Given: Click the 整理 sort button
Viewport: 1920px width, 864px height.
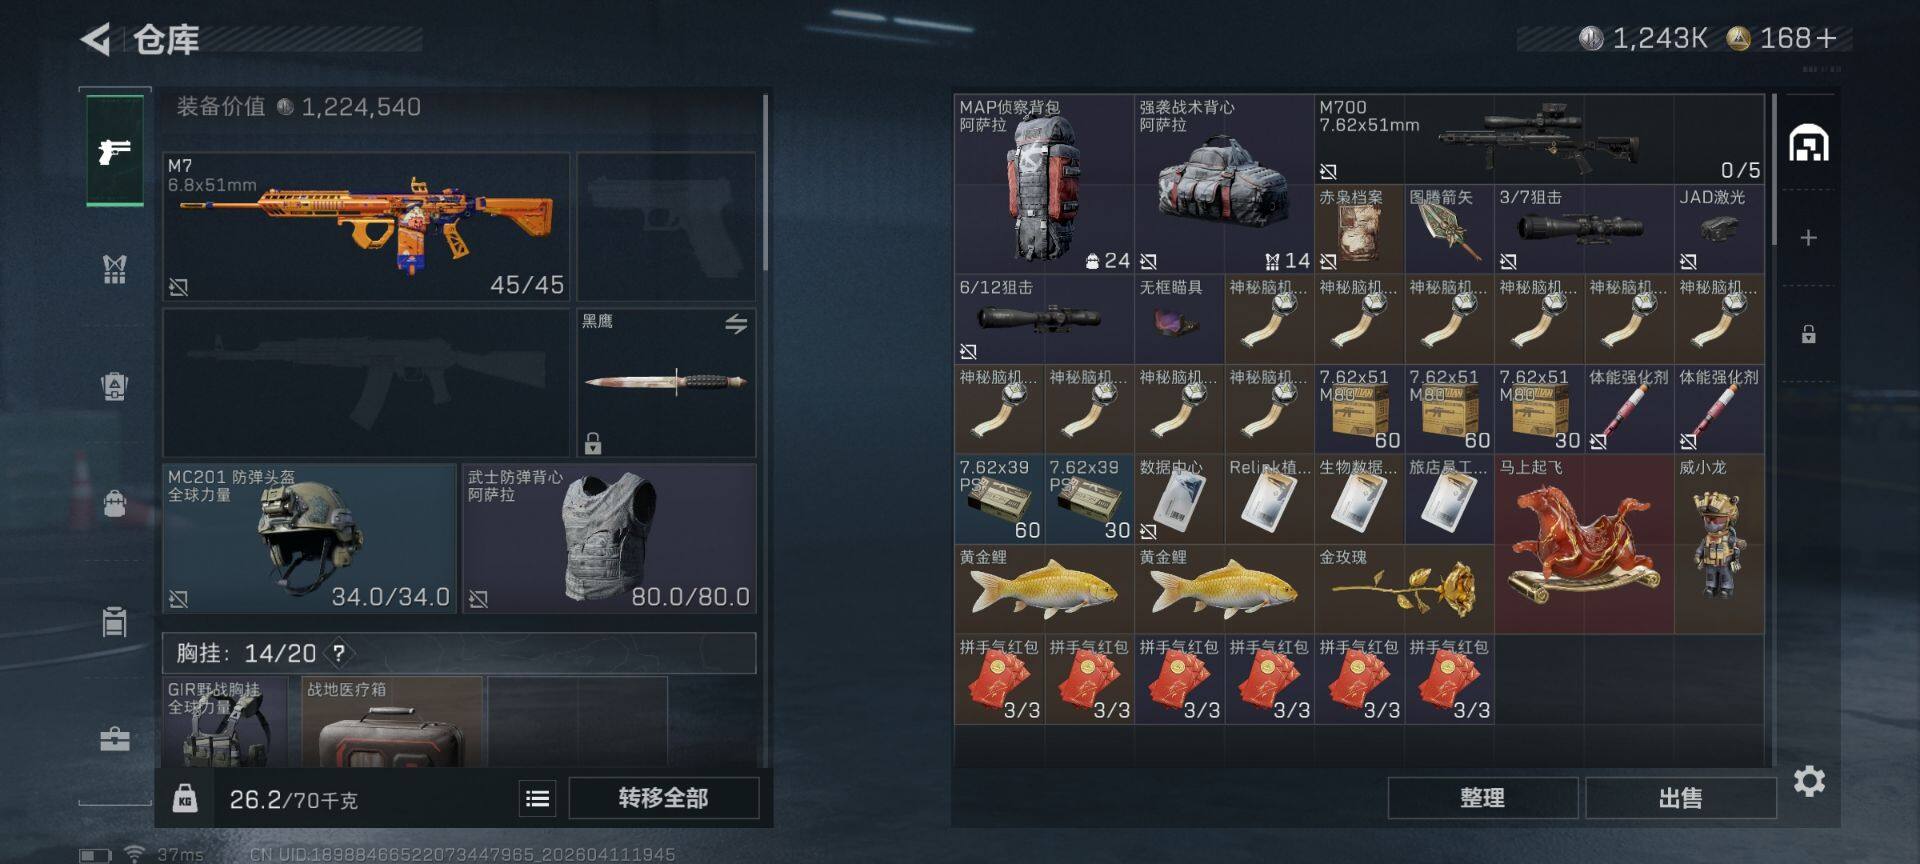Looking at the screenshot, I should 1482,798.
